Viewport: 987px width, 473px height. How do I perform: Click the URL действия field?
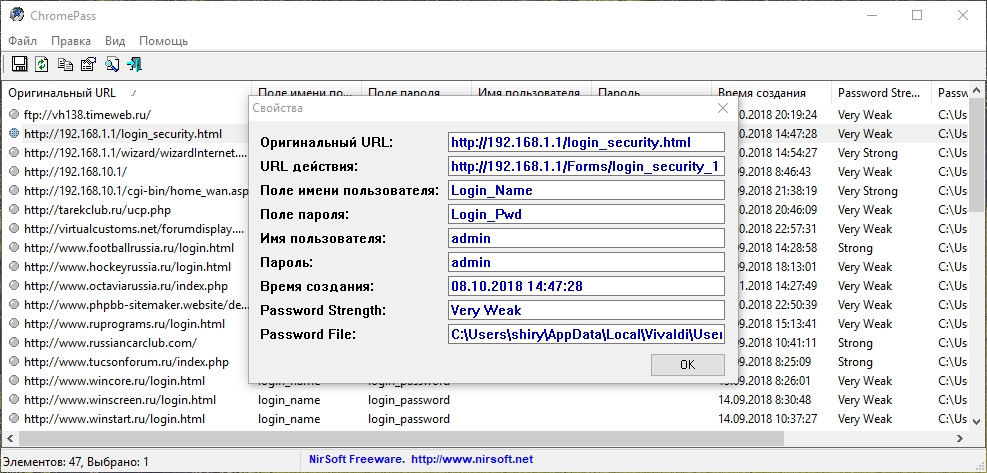point(586,166)
